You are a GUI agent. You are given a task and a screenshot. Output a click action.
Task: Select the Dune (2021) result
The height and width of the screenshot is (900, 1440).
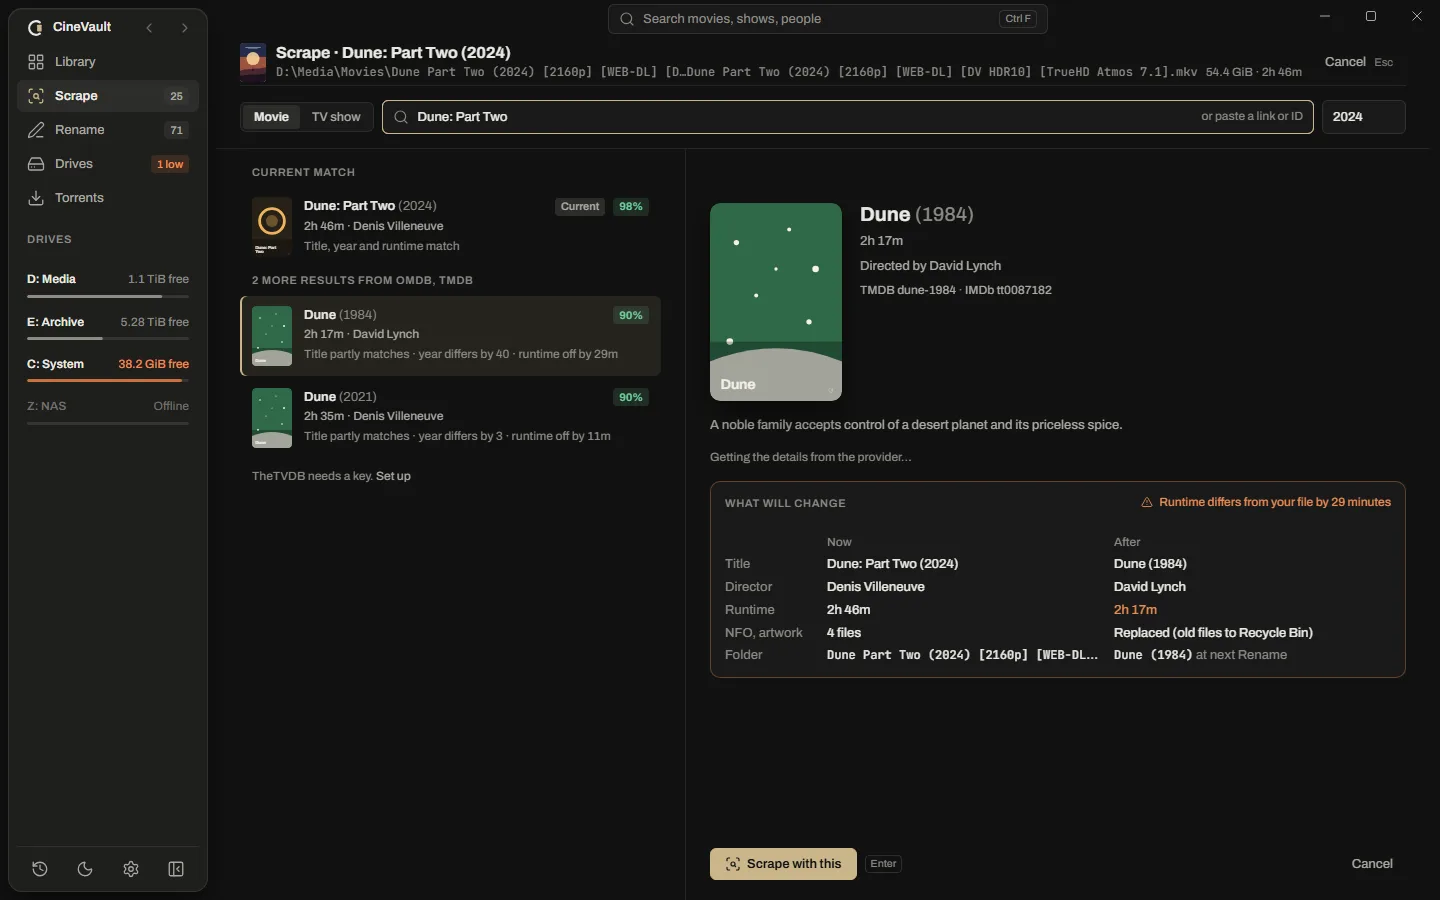pyautogui.click(x=451, y=417)
